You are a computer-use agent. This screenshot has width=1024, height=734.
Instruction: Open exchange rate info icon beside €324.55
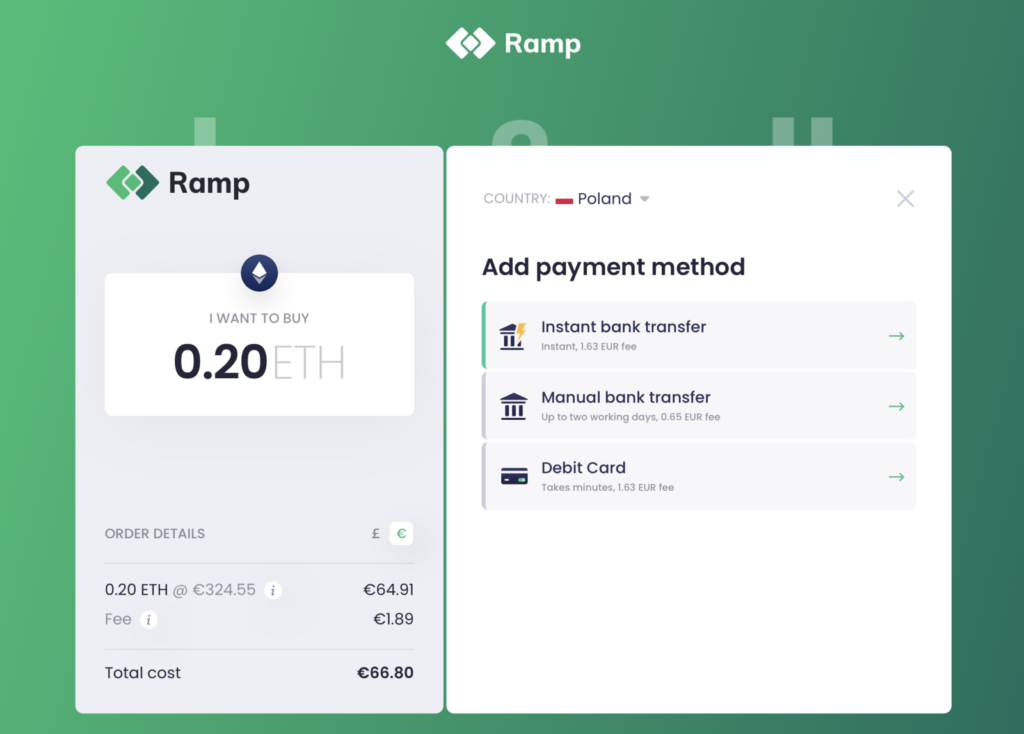[x=273, y=590]
